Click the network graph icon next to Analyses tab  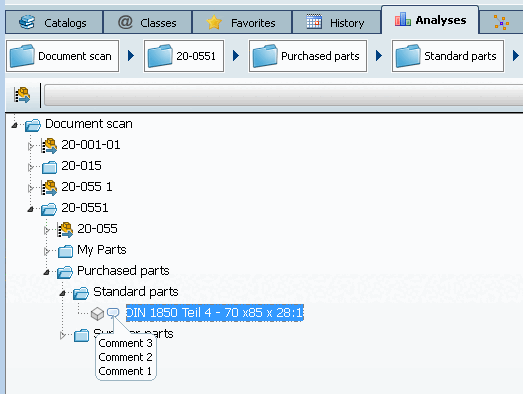[501, 22]
